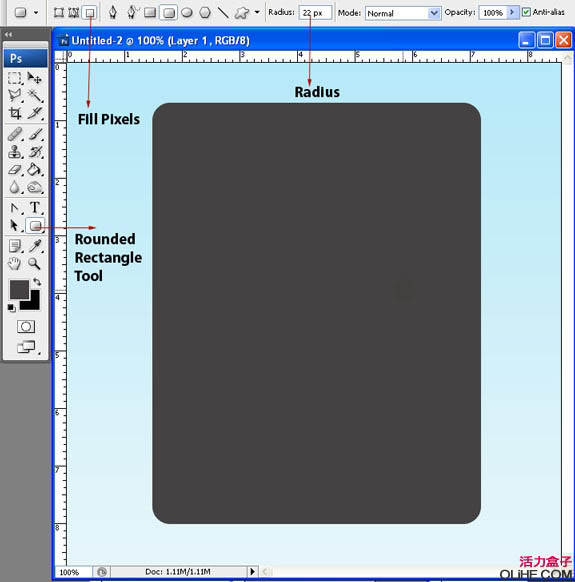Open status bar info menu arrow

click(x=252, y=572)
